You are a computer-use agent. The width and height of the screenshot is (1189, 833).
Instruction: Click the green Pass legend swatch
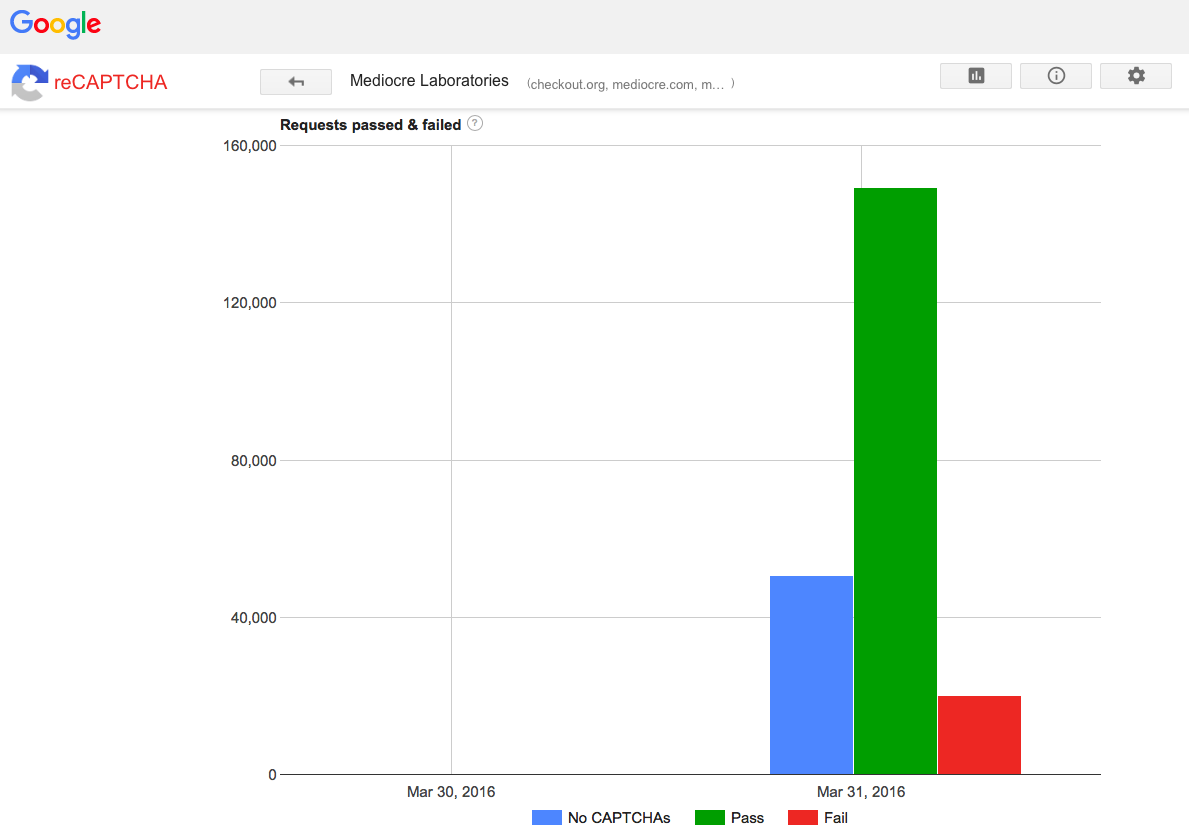tap(709, 817)
